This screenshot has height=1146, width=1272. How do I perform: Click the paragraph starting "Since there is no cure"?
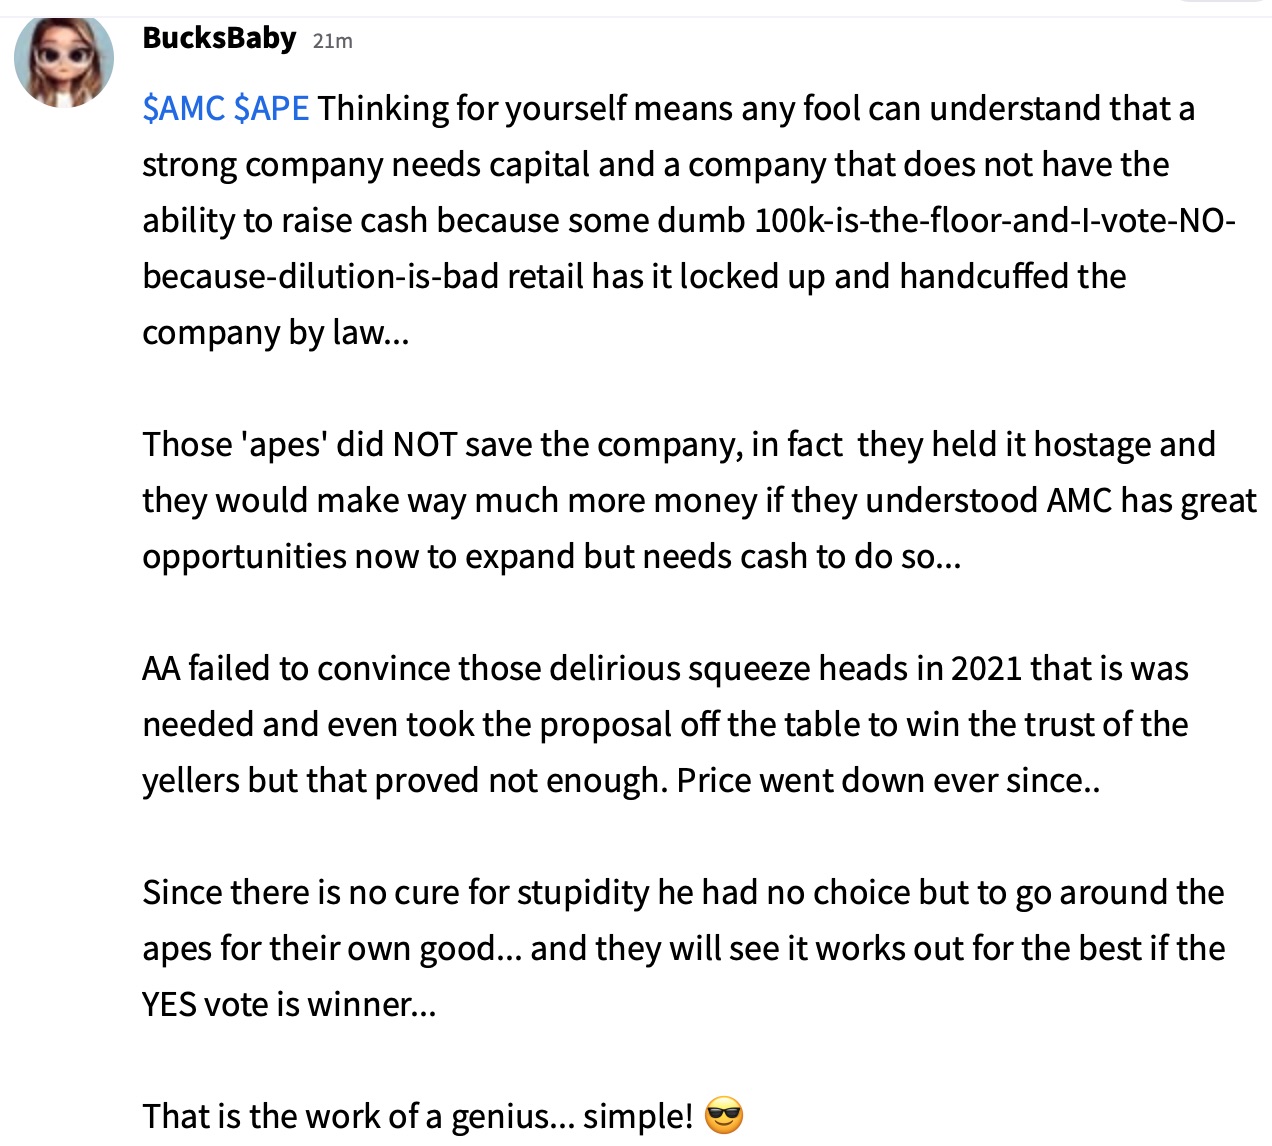pyautogui.click(x=682, y=948)
